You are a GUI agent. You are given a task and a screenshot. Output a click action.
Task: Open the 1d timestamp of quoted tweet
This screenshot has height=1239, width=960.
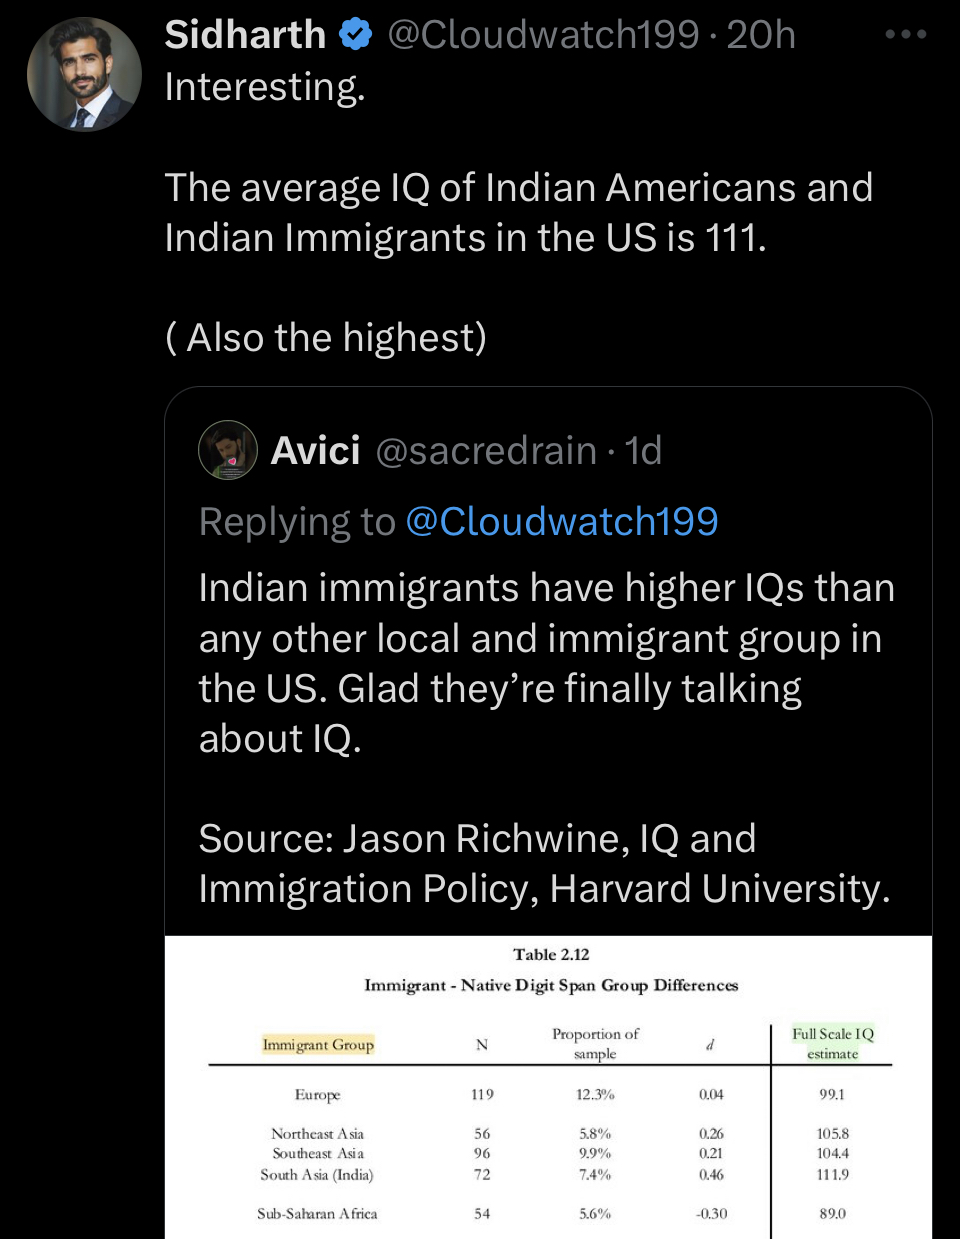(x=643, y=451)
